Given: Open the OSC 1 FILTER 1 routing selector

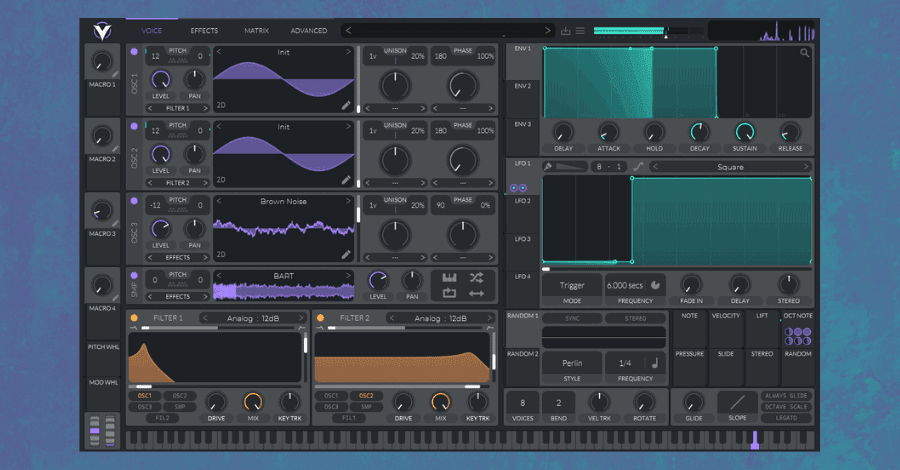Looking at the screenshot, I should 177,108.
